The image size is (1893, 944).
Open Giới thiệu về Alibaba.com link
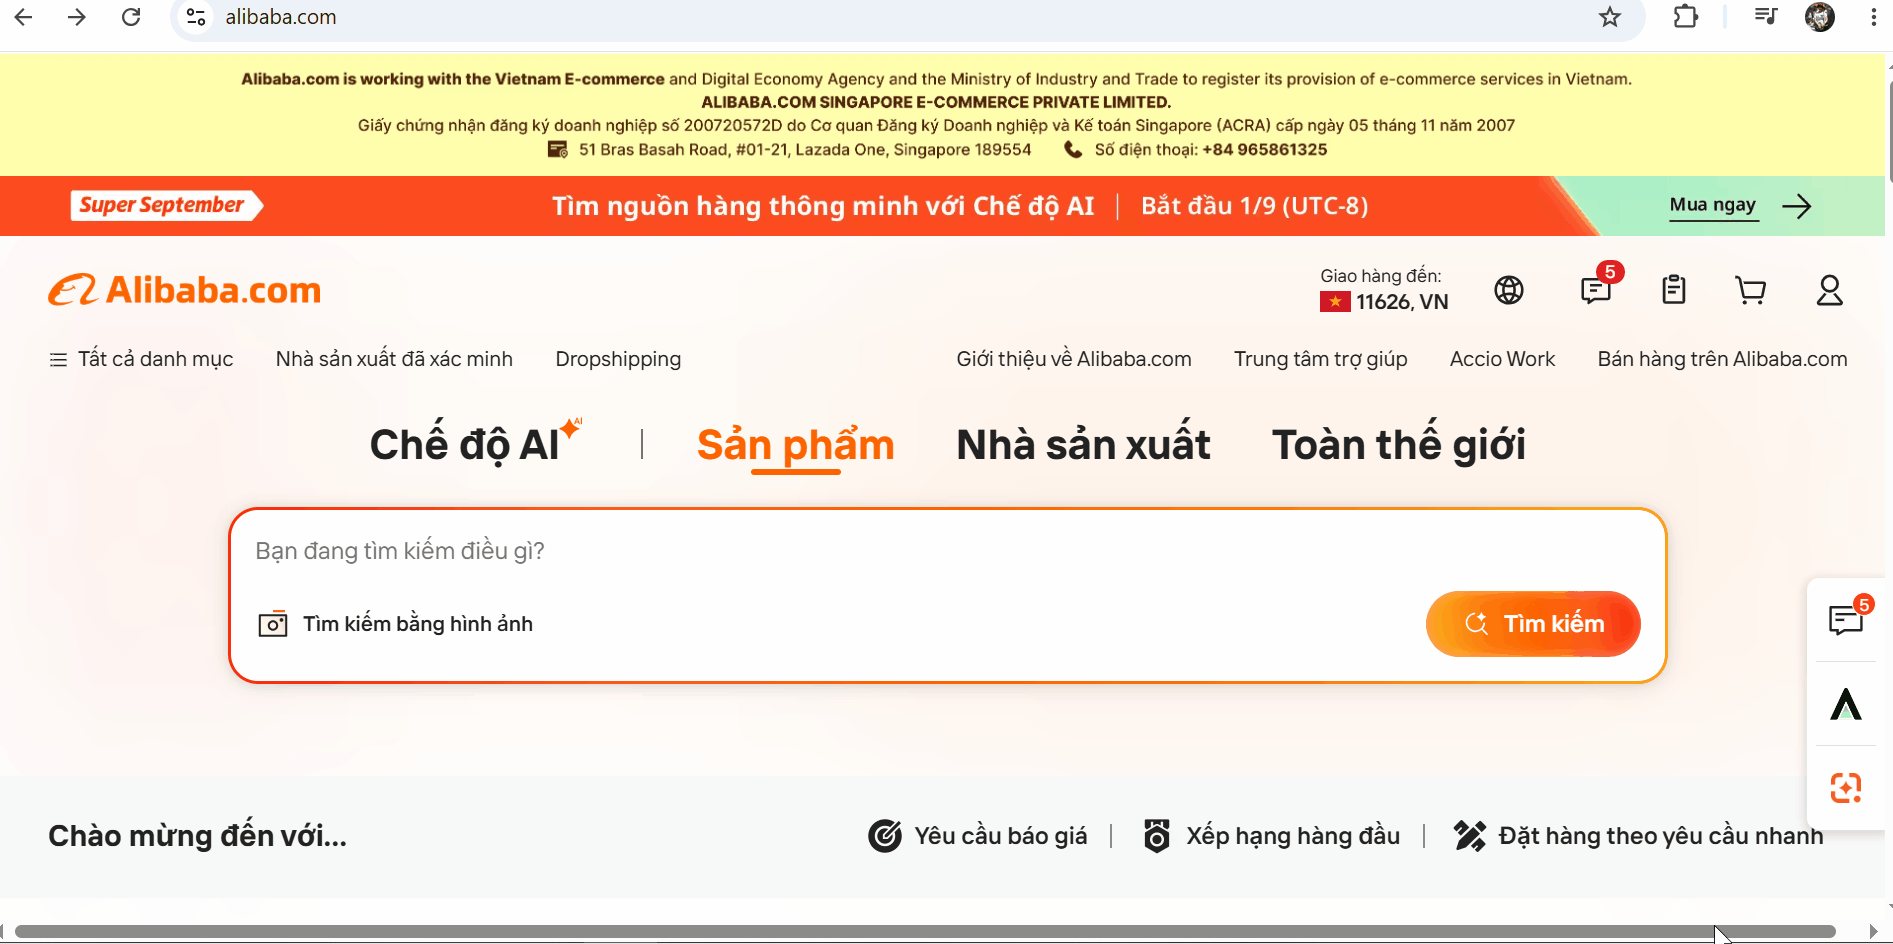tap(1074, 359)
